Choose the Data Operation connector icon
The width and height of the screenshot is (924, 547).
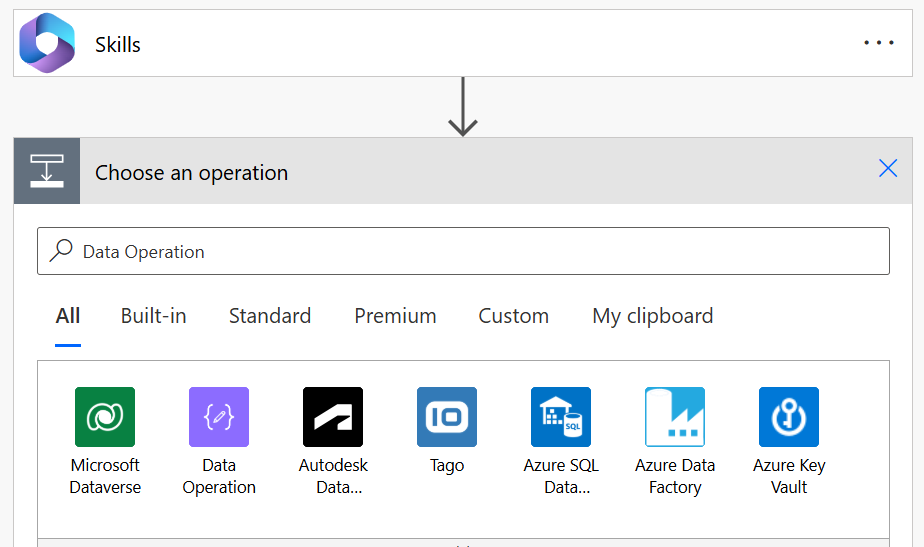219,417
